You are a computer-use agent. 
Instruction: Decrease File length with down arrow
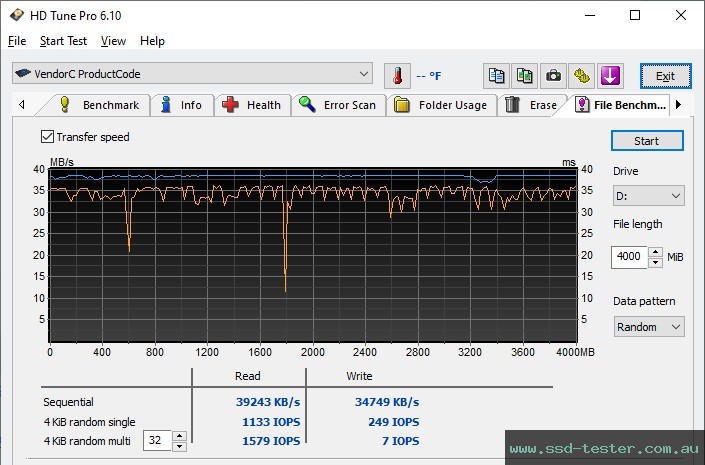pyautogui.click(x=655, y=262)
